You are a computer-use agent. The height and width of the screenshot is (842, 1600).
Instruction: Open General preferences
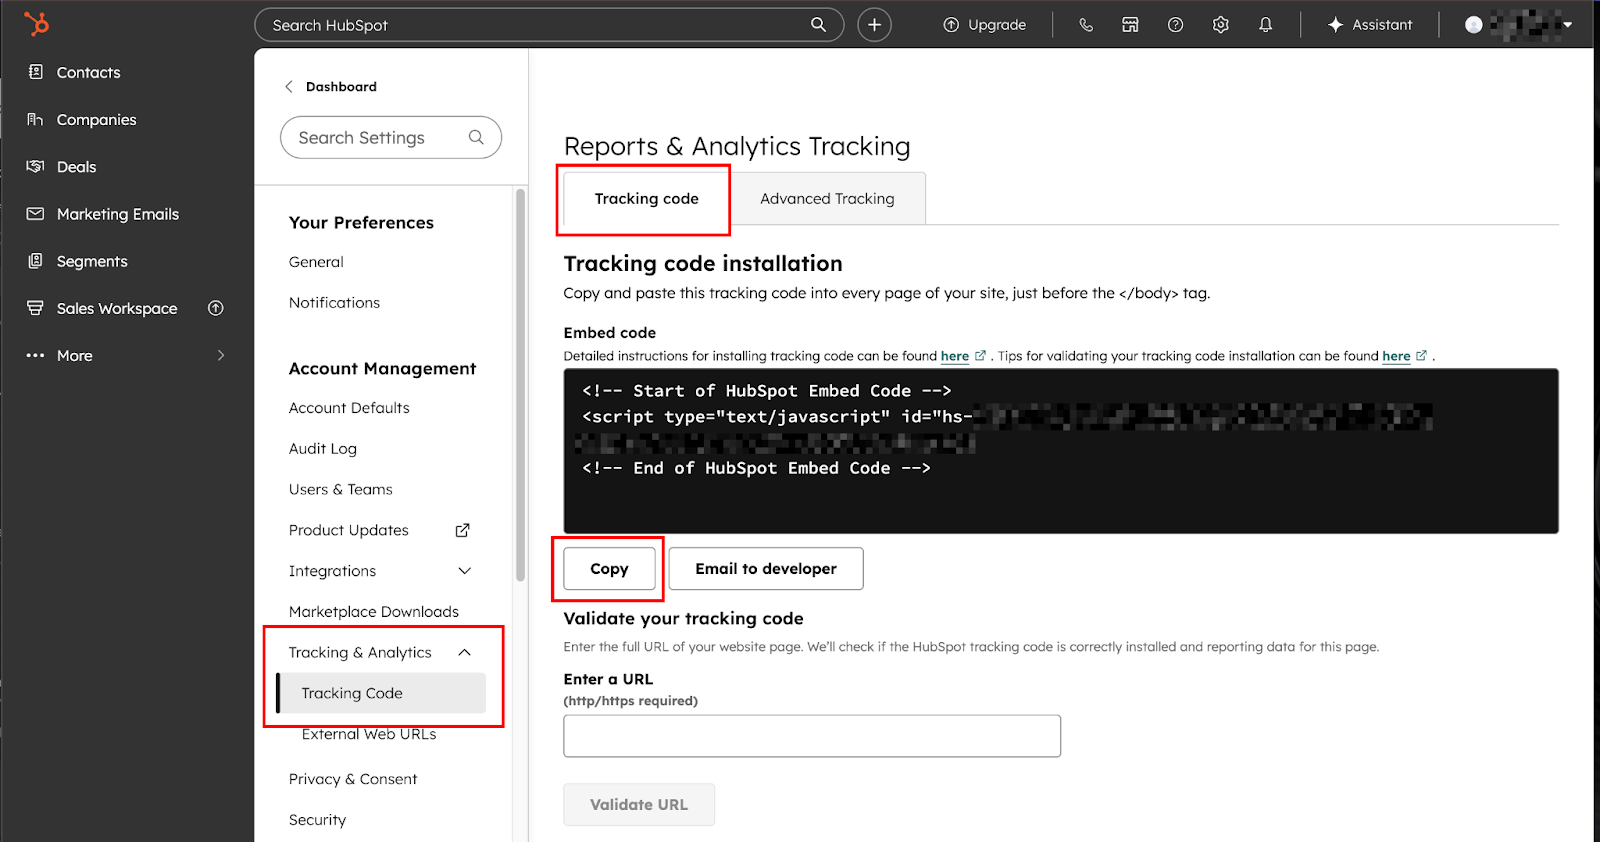click(x=316, y=262)
